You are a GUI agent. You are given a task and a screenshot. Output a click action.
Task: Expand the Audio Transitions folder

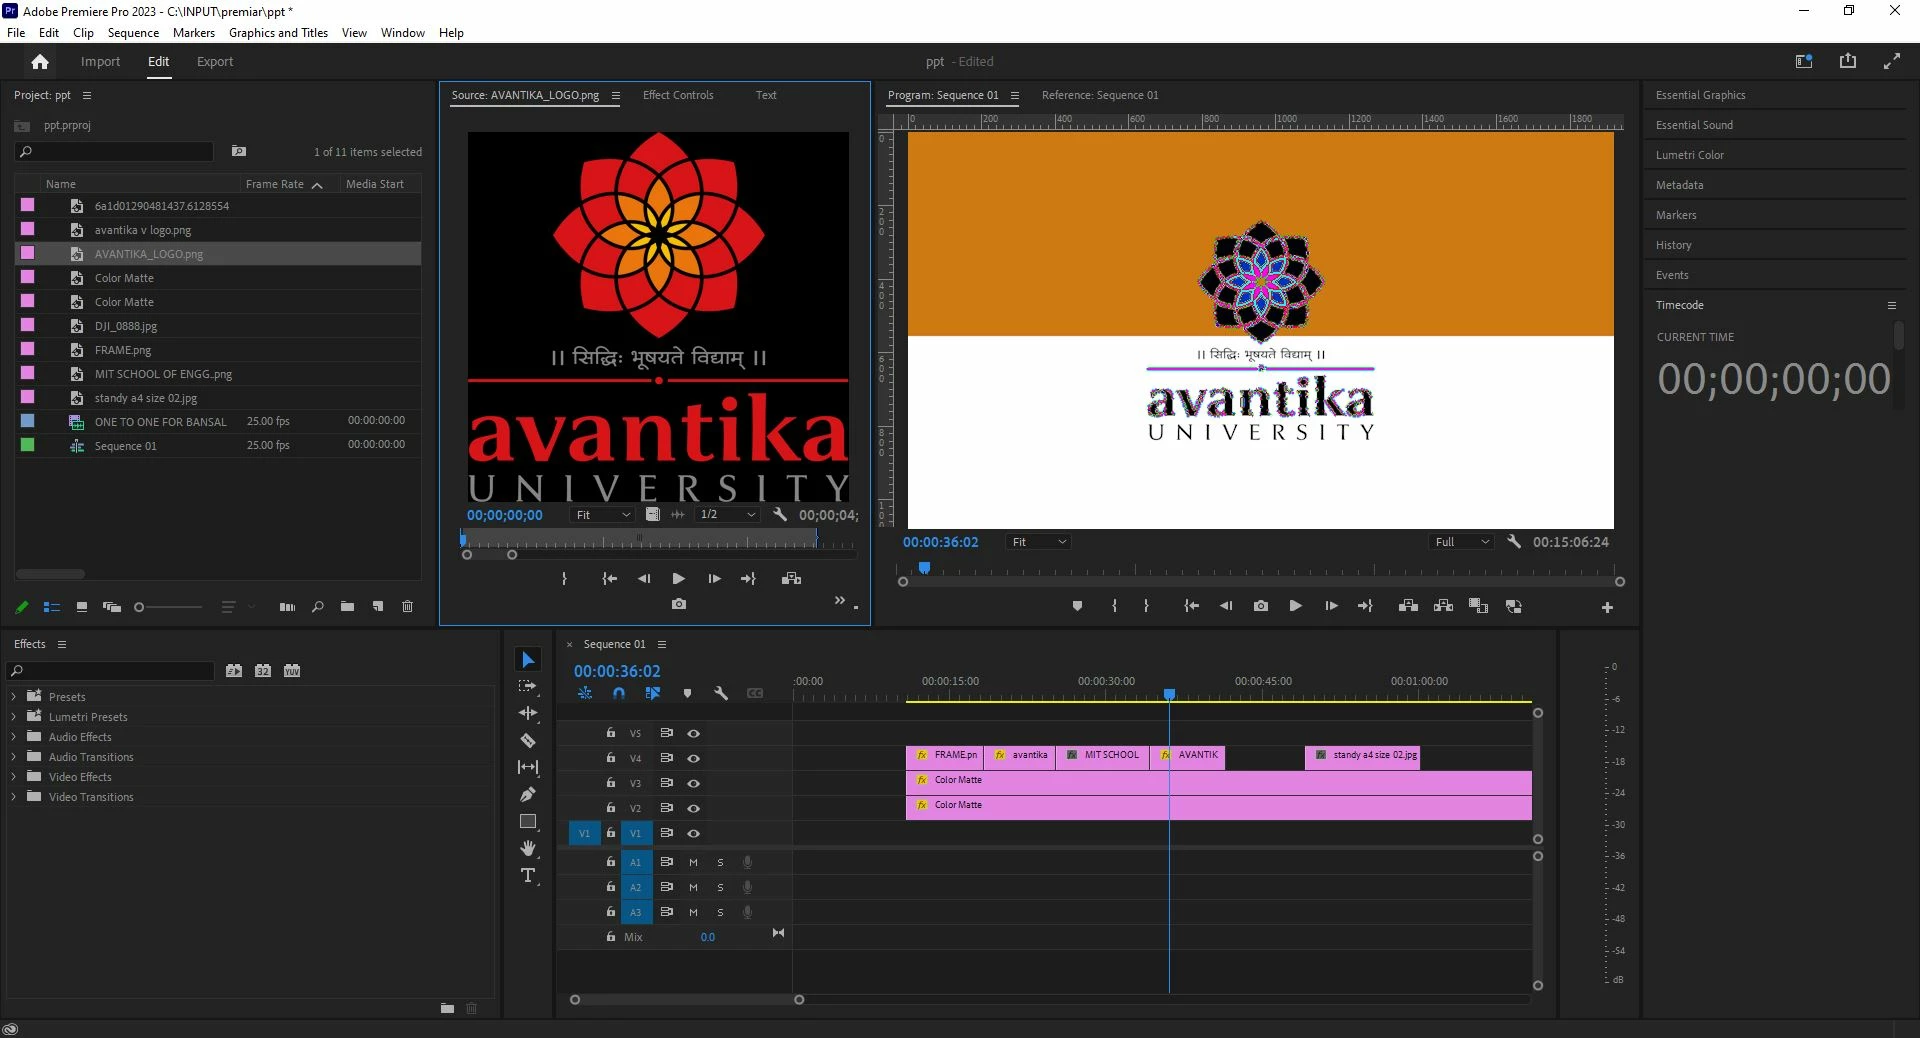13,757
